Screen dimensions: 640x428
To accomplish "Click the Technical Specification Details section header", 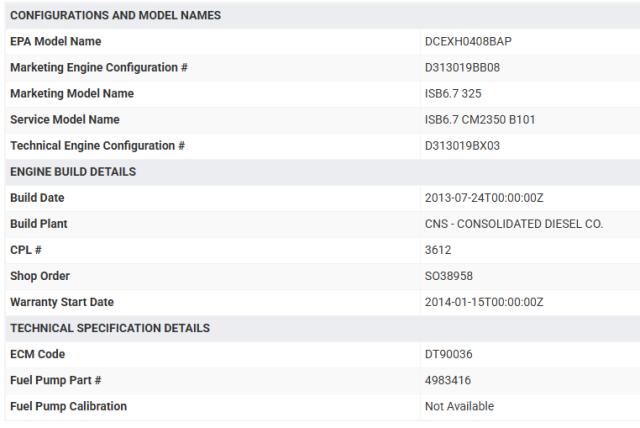I will (x=110, y=328).
